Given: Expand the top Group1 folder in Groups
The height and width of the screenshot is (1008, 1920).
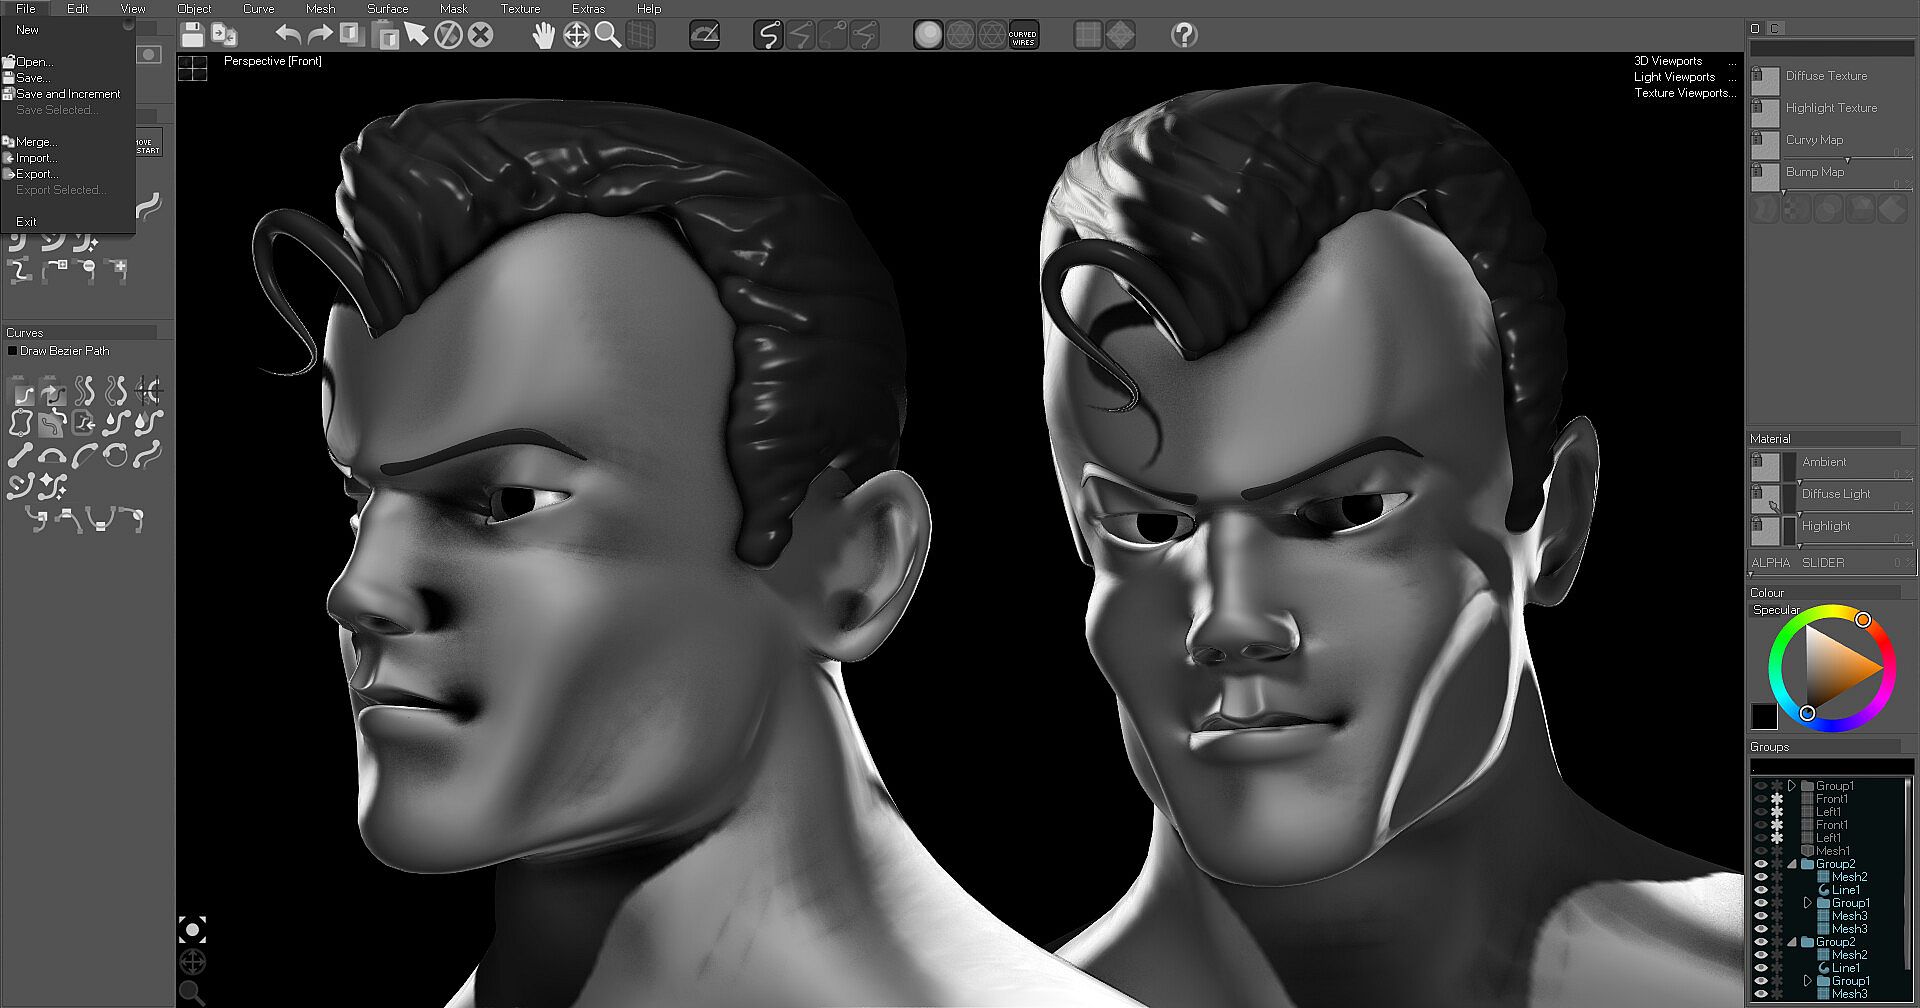Looking at the screenshot, I should click(1792, 786).
